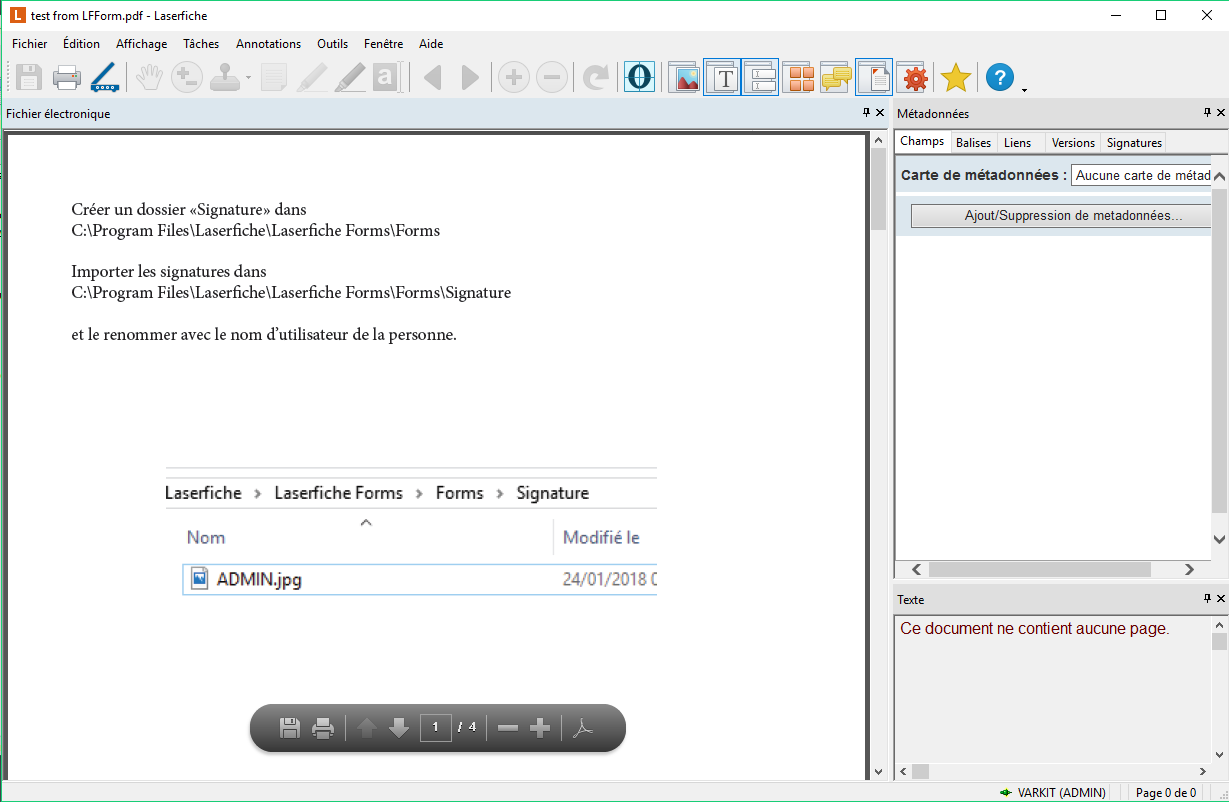Open the toolbar options arrow beside Help
Screen dimensions: 1229x802
(1024, 90)
